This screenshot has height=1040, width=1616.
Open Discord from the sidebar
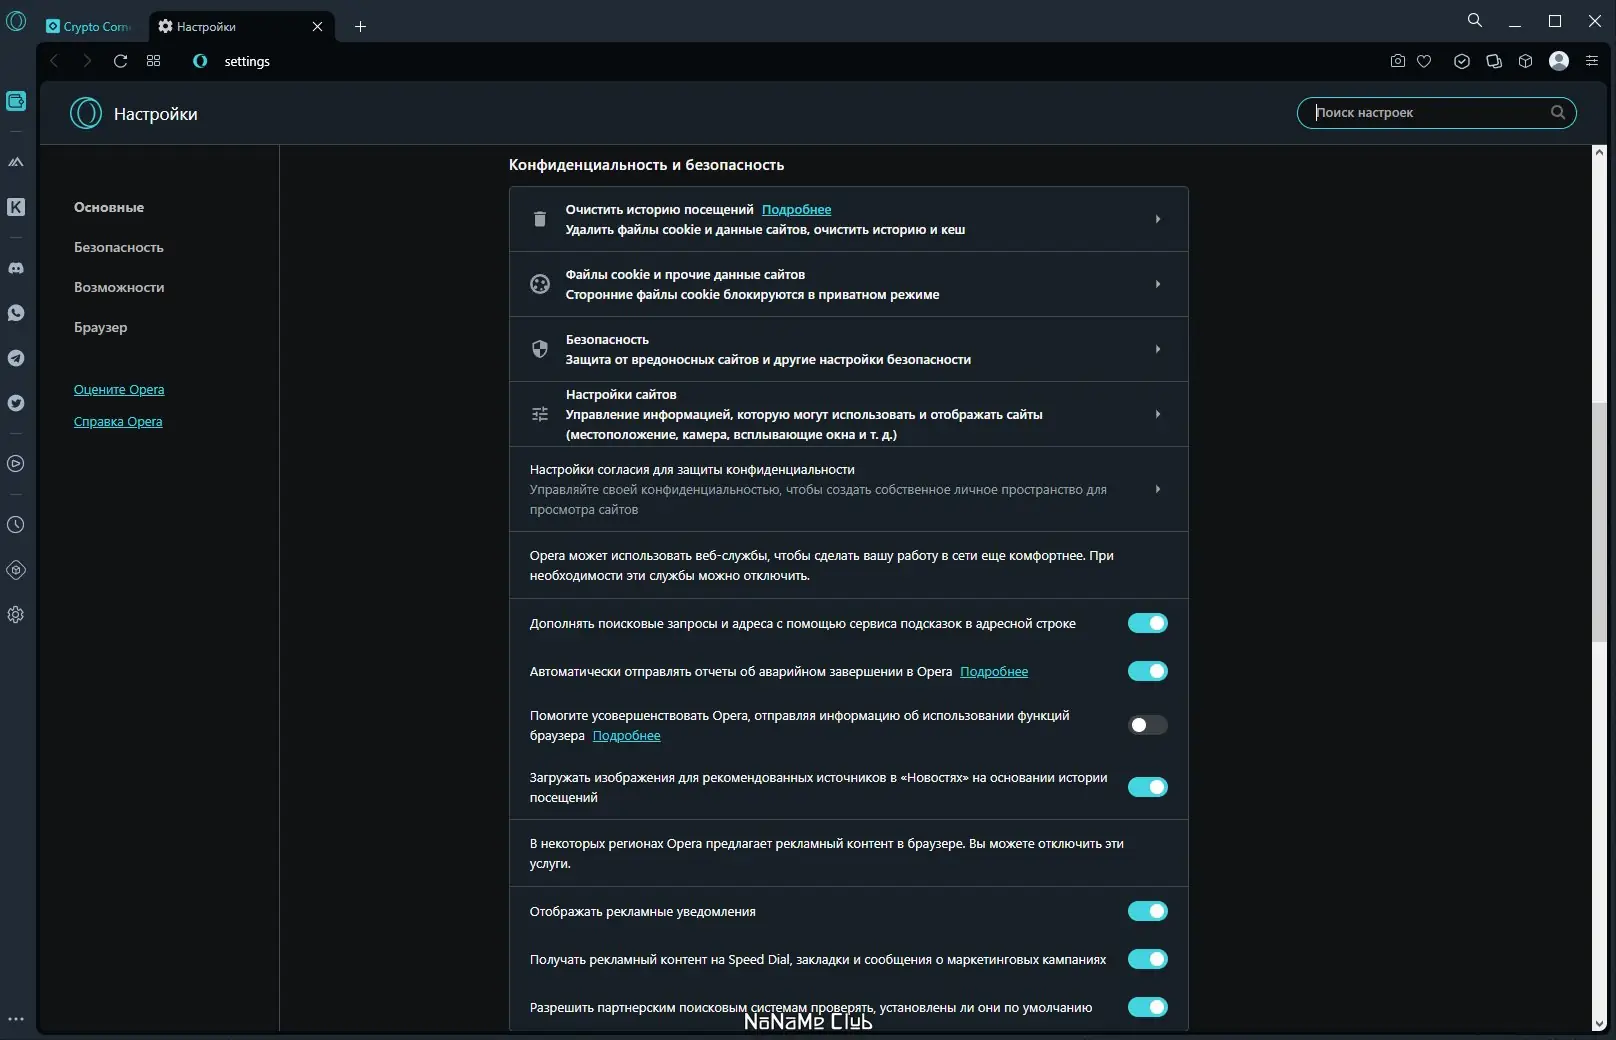coord(16,268)
